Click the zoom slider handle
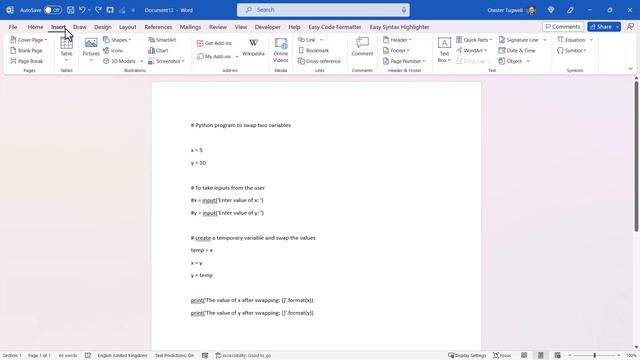The image size is (640, 360). point(594,356)
